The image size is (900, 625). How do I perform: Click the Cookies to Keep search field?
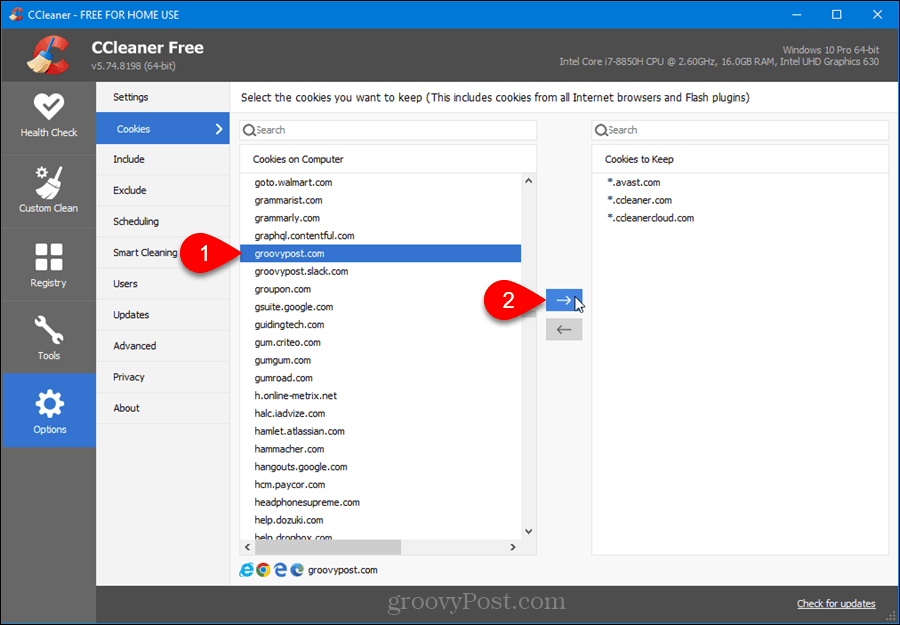[x=740, y=130]
